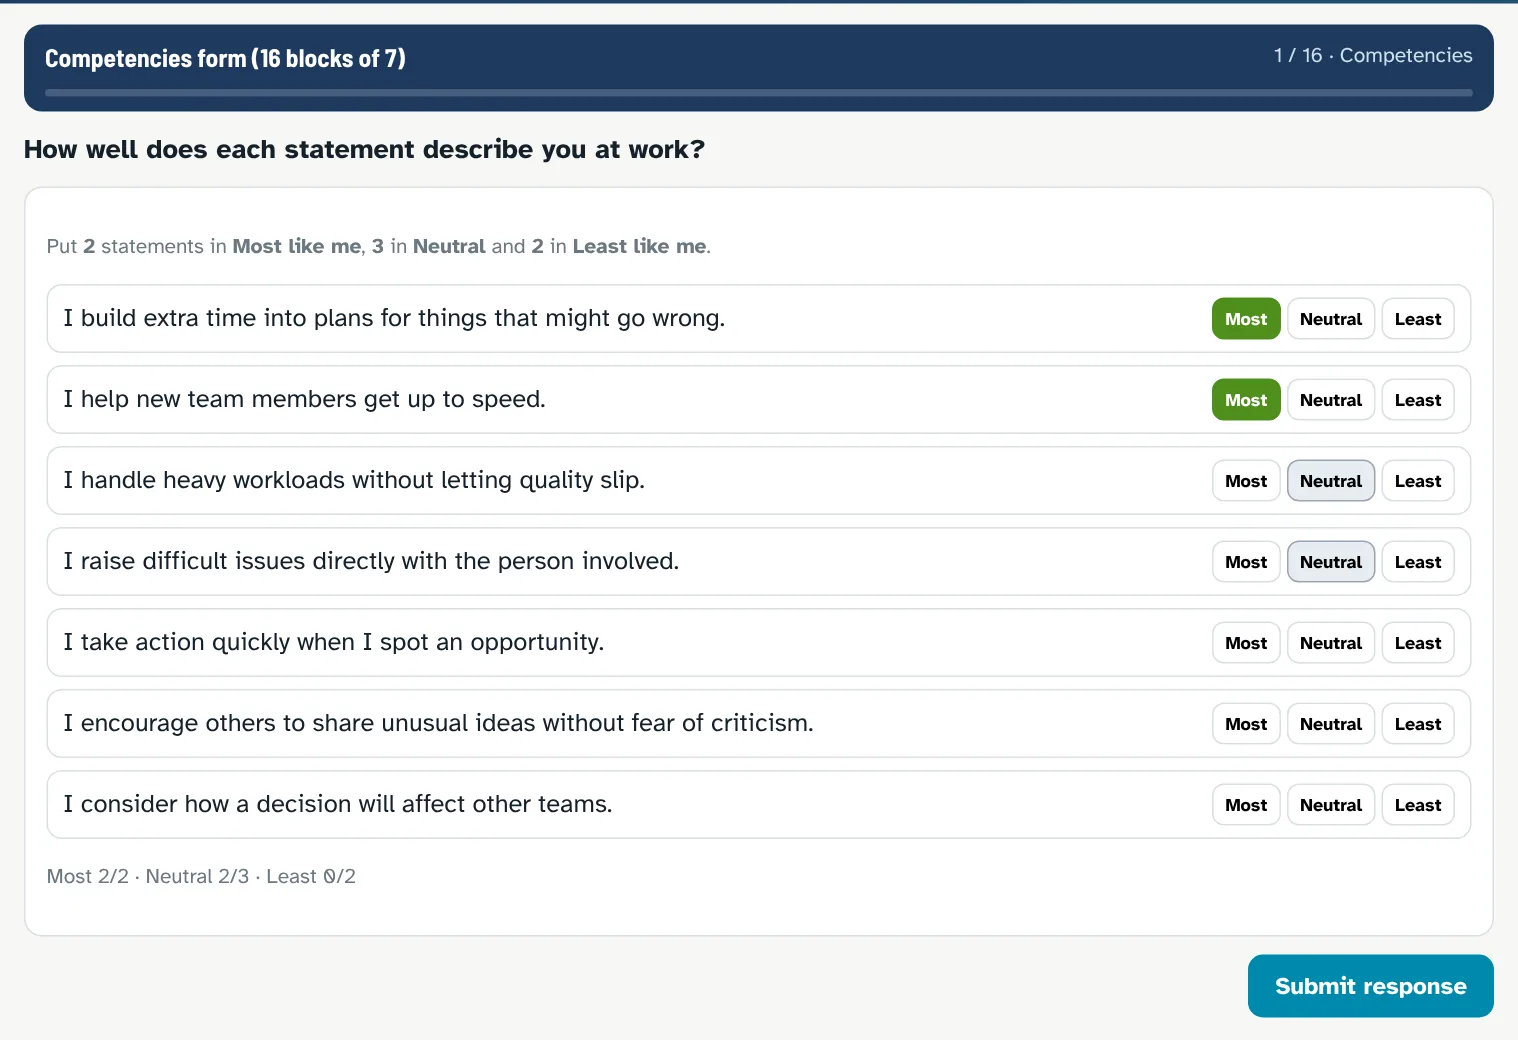Viewport: 1518px width, 1040px height.
Task: Click the 'I take action quickly' statement text
Action: pyautogui.click(x=334, y=642)
